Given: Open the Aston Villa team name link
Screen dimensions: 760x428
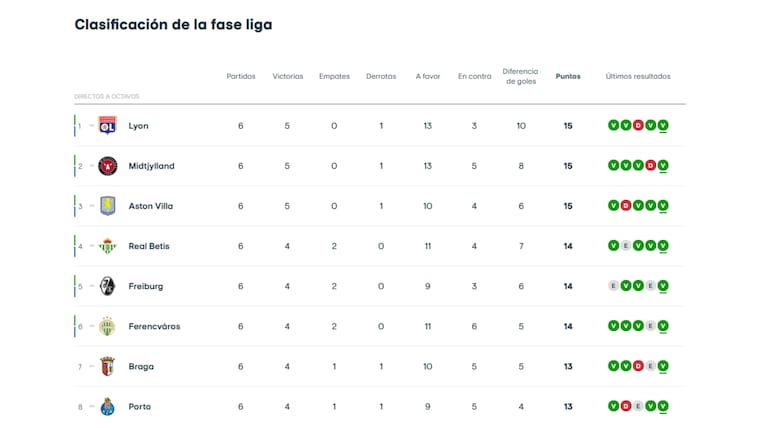Looking at the screenshot, I should (151, 206).
